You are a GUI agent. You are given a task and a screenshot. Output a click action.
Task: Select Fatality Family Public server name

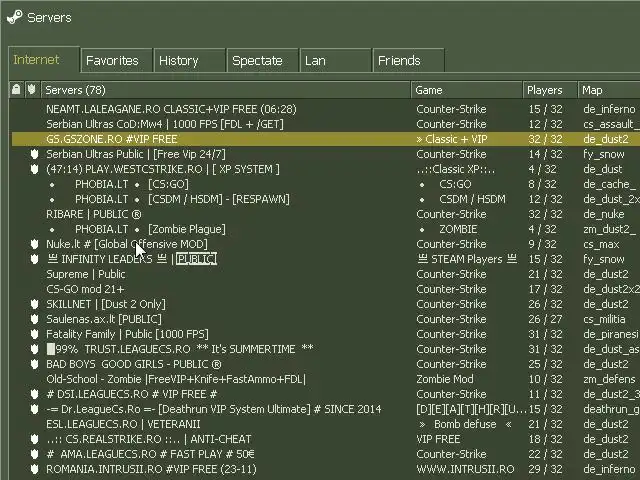point(127,334)
